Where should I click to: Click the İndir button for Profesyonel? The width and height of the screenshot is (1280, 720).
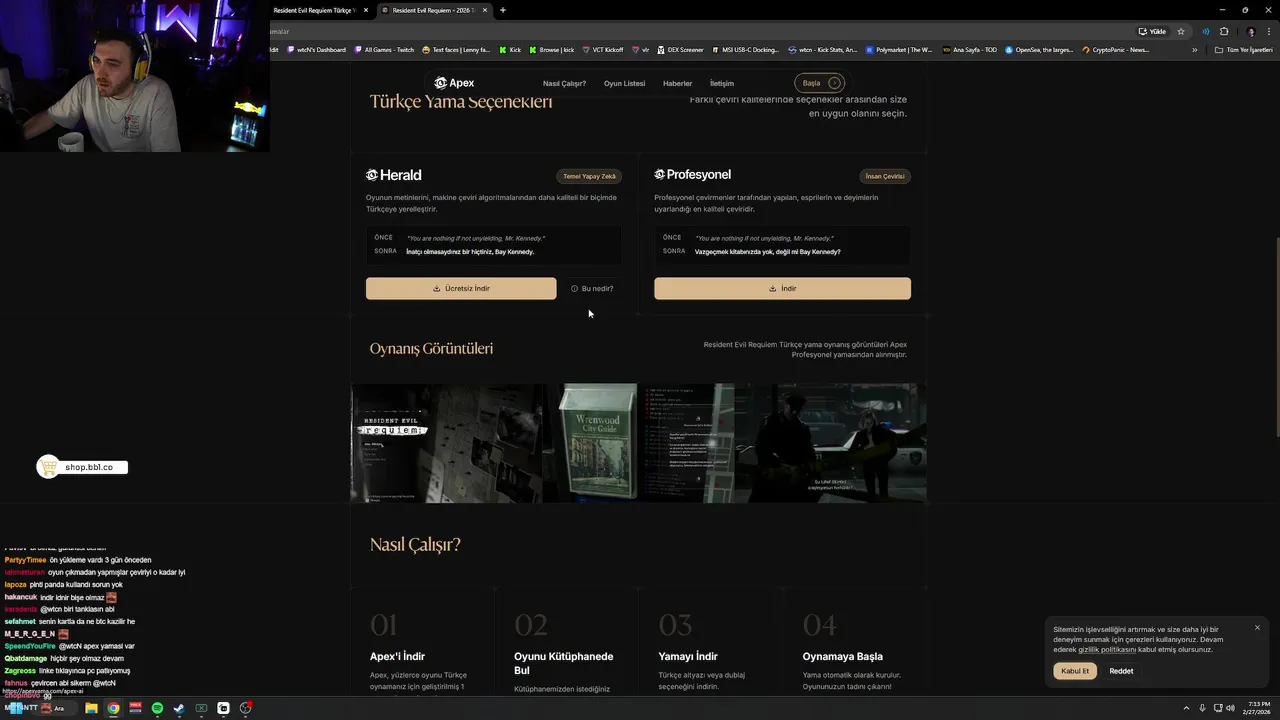pos(782,288)
